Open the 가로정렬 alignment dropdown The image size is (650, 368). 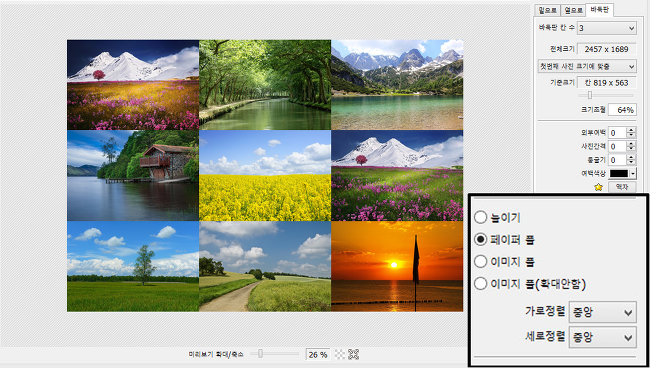click(602, 312)
